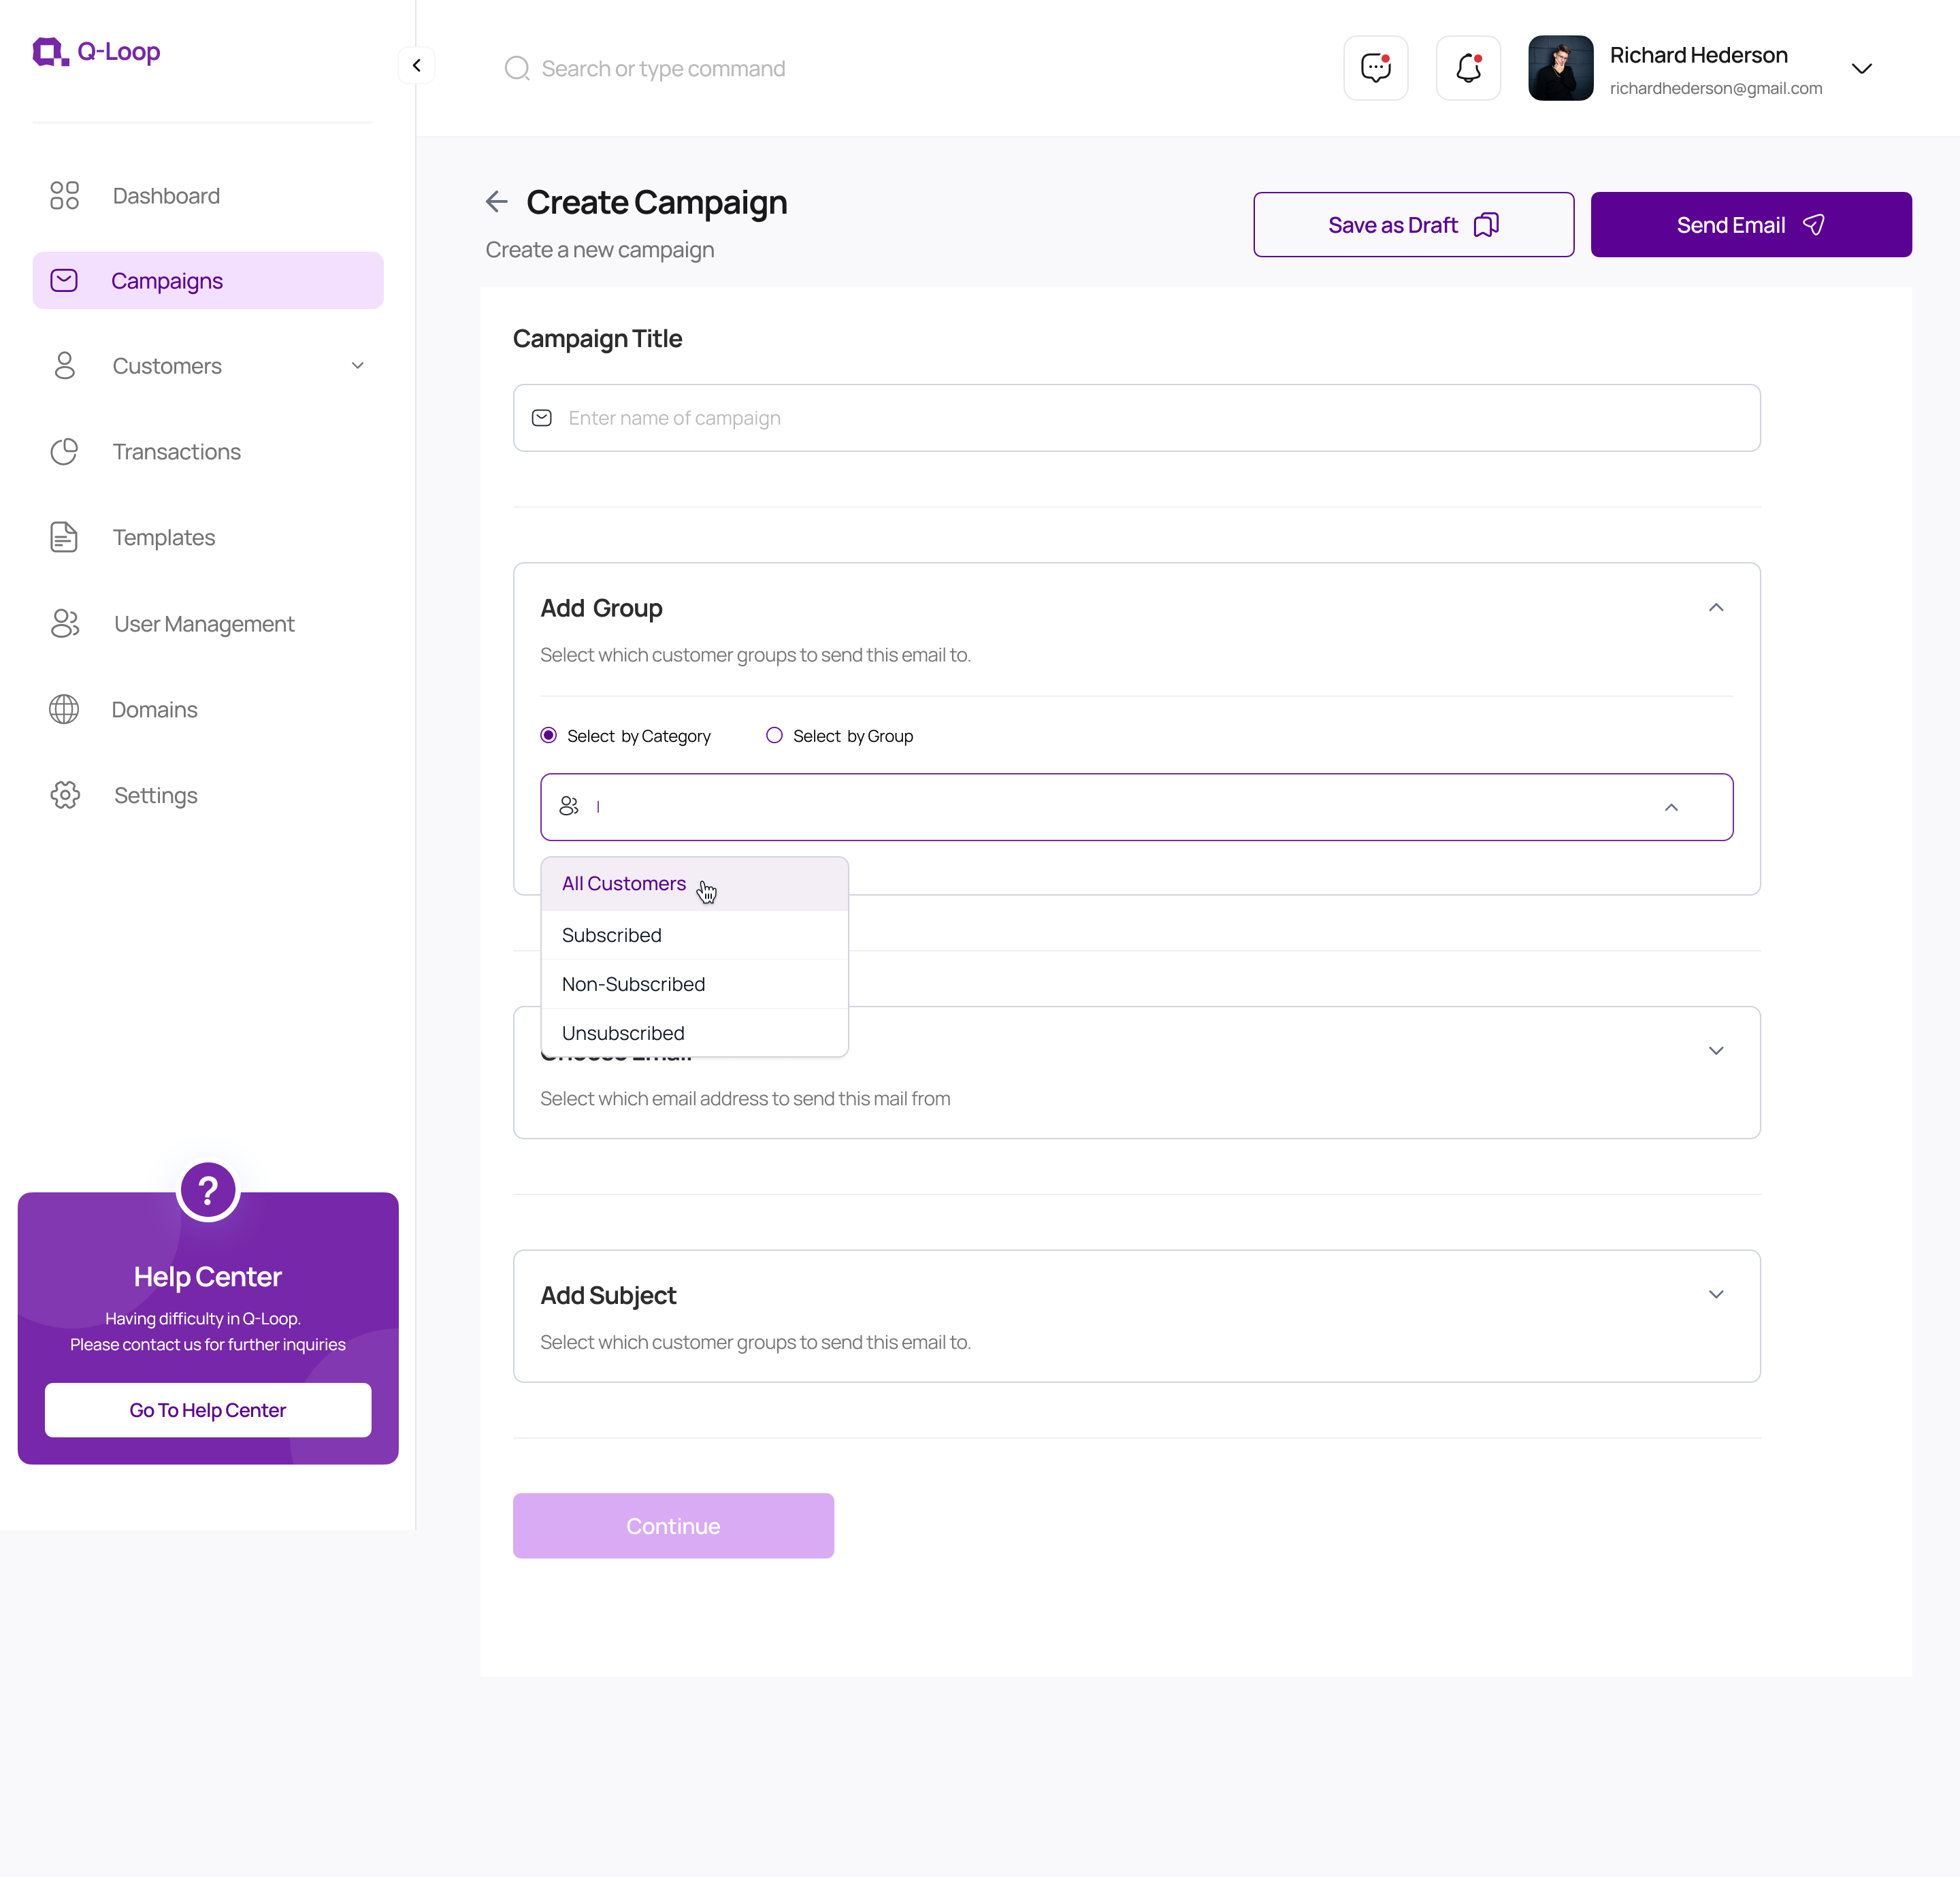
Task: Collapse the sidebar with the arrow
Action: [416, 66]
